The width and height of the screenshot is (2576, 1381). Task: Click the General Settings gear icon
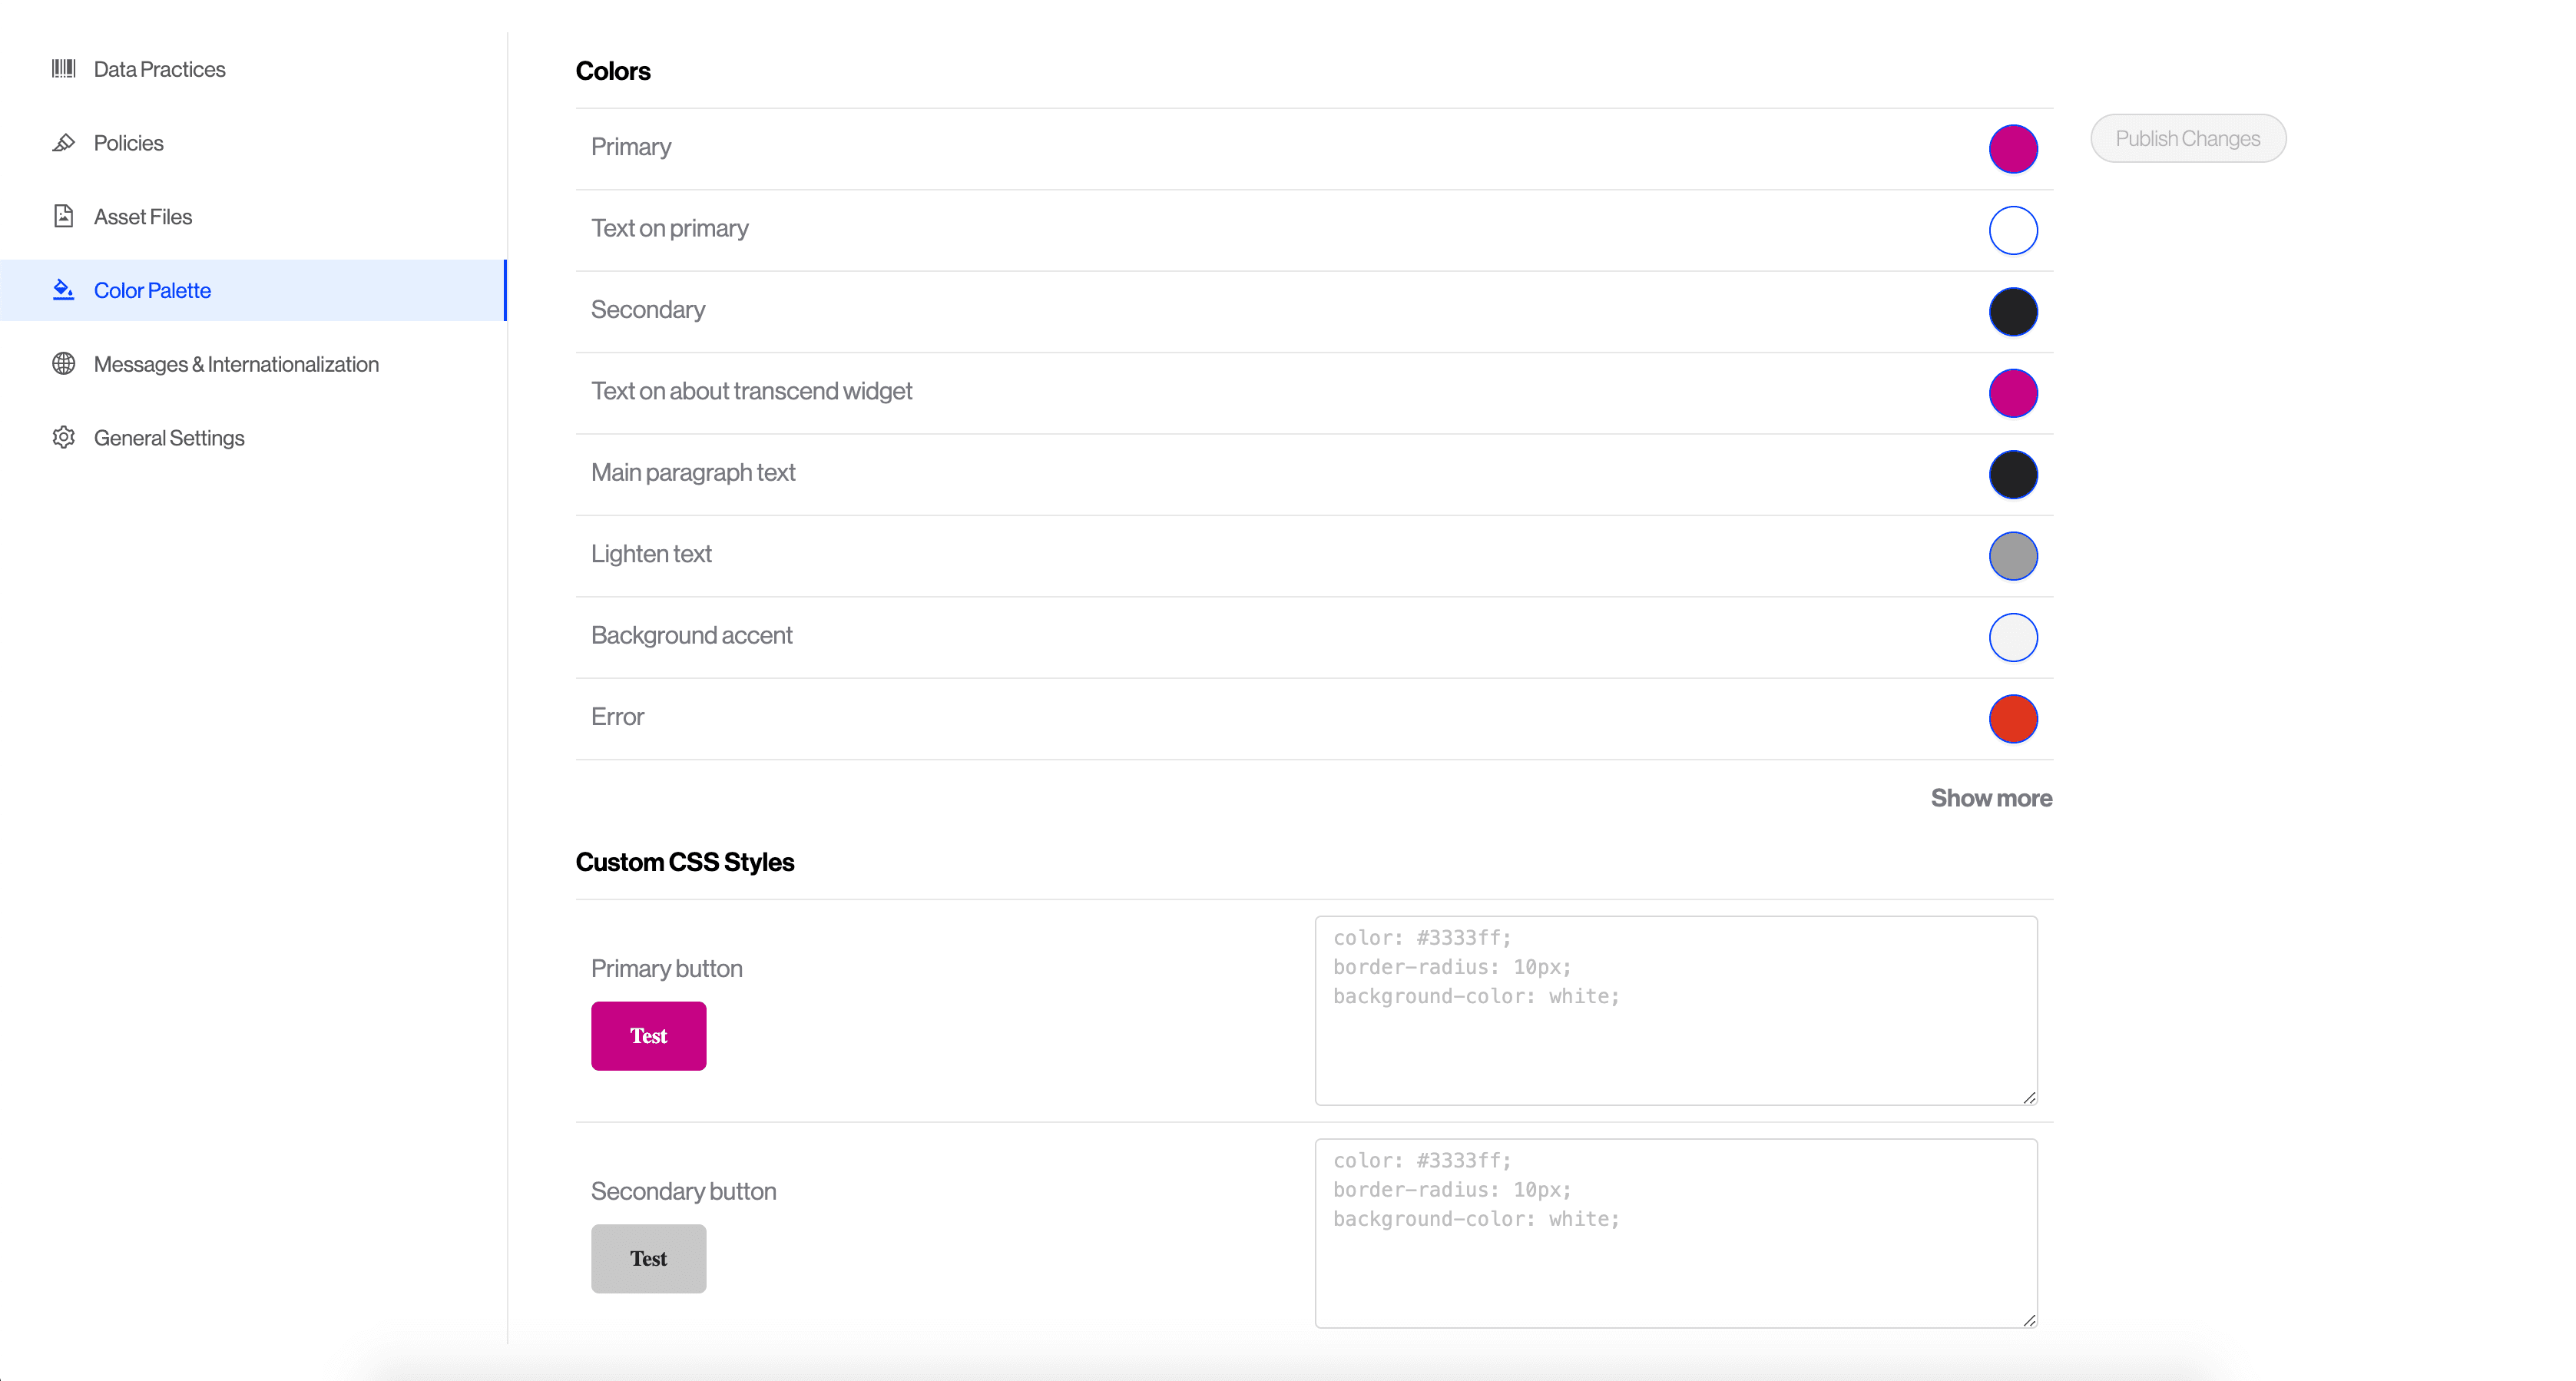pyautogui.click(x=63, y=437)
